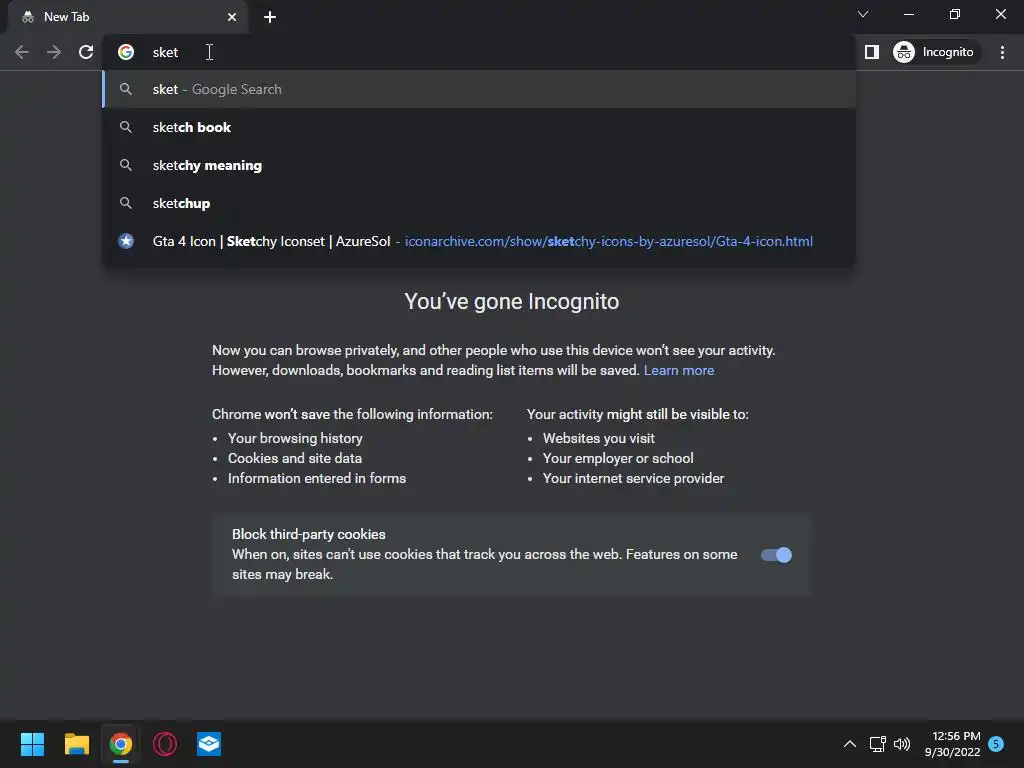Screen dimensions: 1024x768
Task: Click 'You've gone Incognito' heading
Action: pos(511,302)
